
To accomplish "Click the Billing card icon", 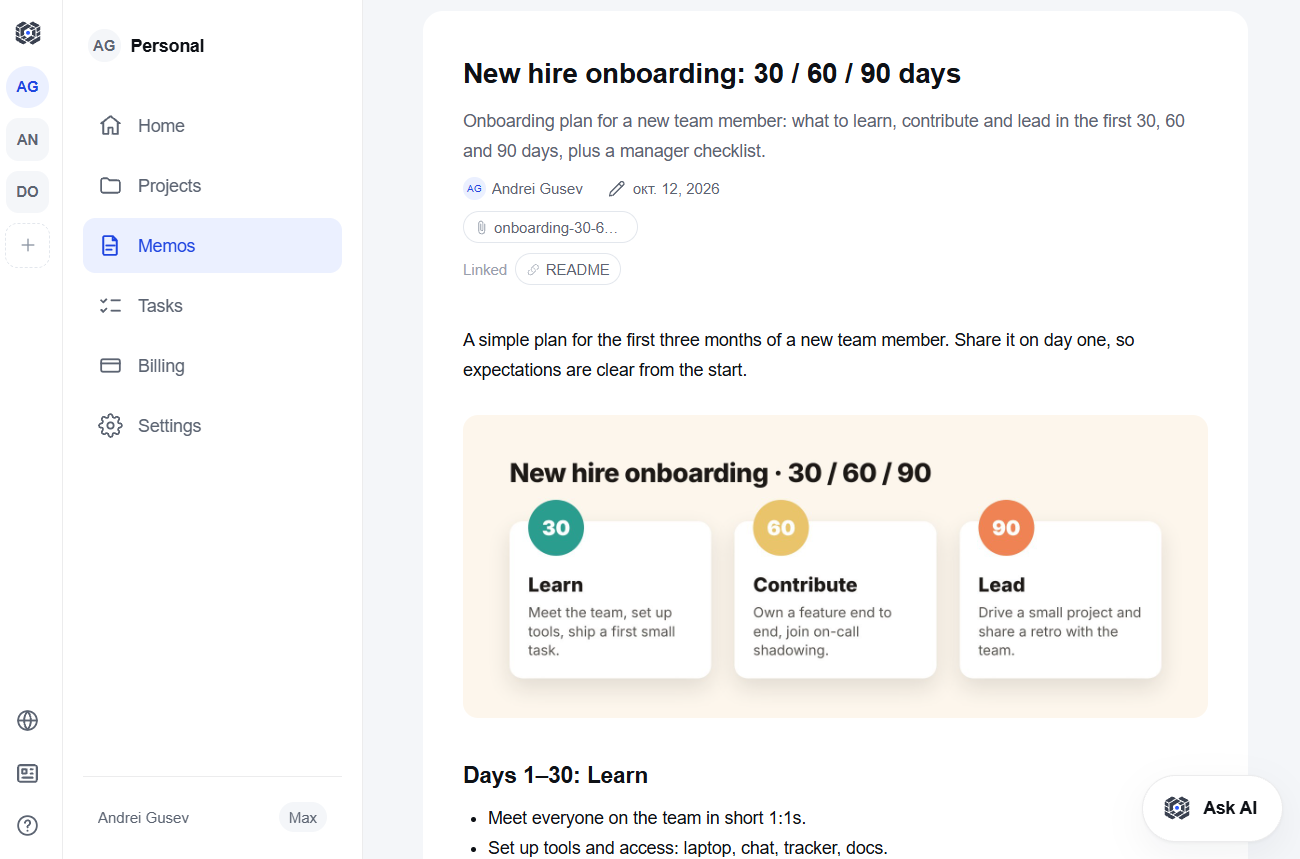I will 110,366.
